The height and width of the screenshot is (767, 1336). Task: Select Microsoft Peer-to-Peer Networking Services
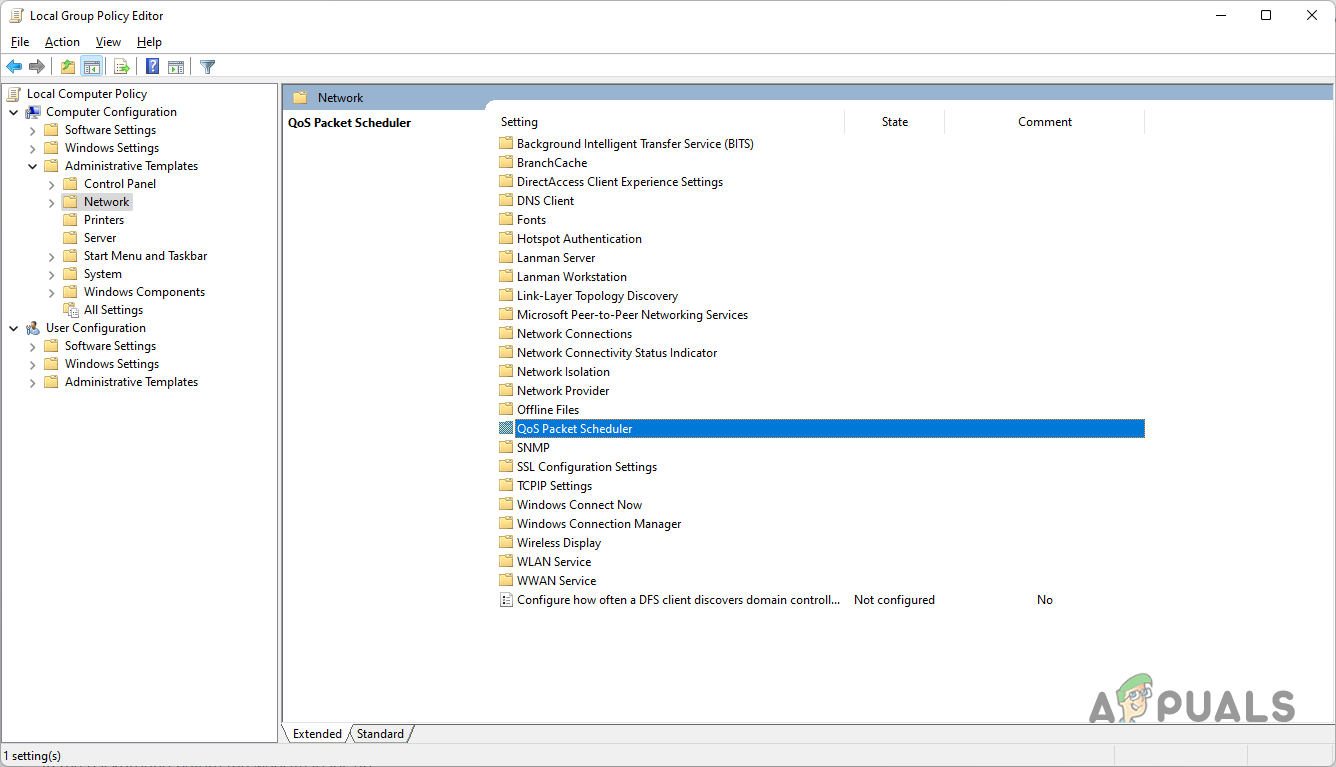tap(632, 315)
